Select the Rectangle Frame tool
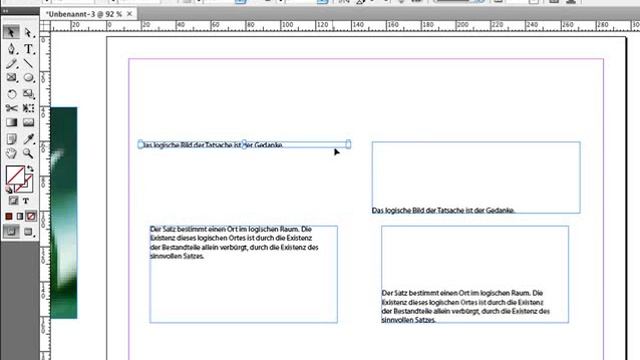640x360 pixels. coord(11,78)
